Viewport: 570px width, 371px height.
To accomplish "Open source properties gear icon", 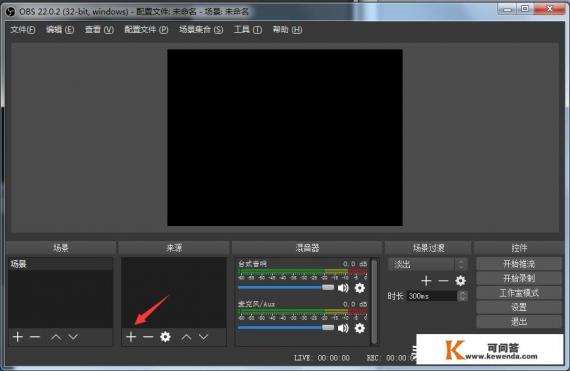I will [165, 337].
